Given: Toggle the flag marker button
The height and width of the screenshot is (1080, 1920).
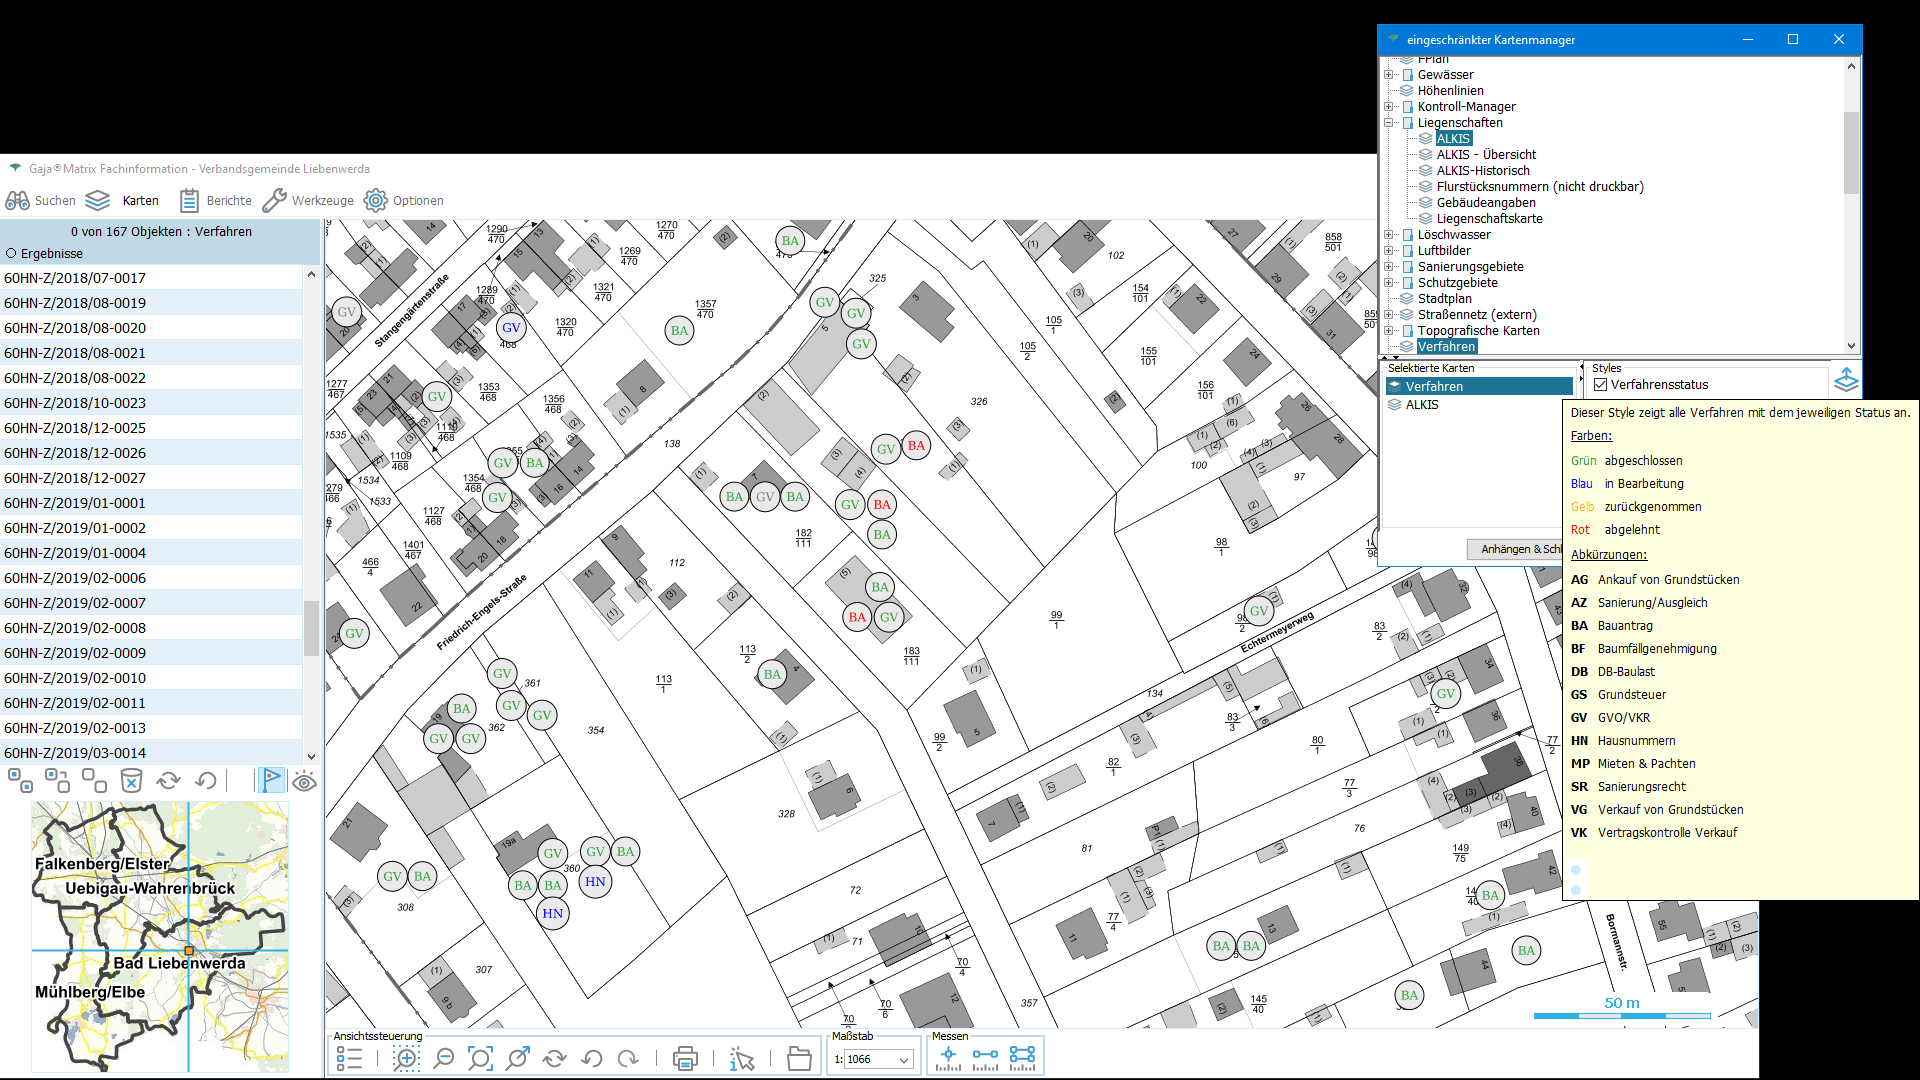Looking at the screenshot, I should (271, 781).
